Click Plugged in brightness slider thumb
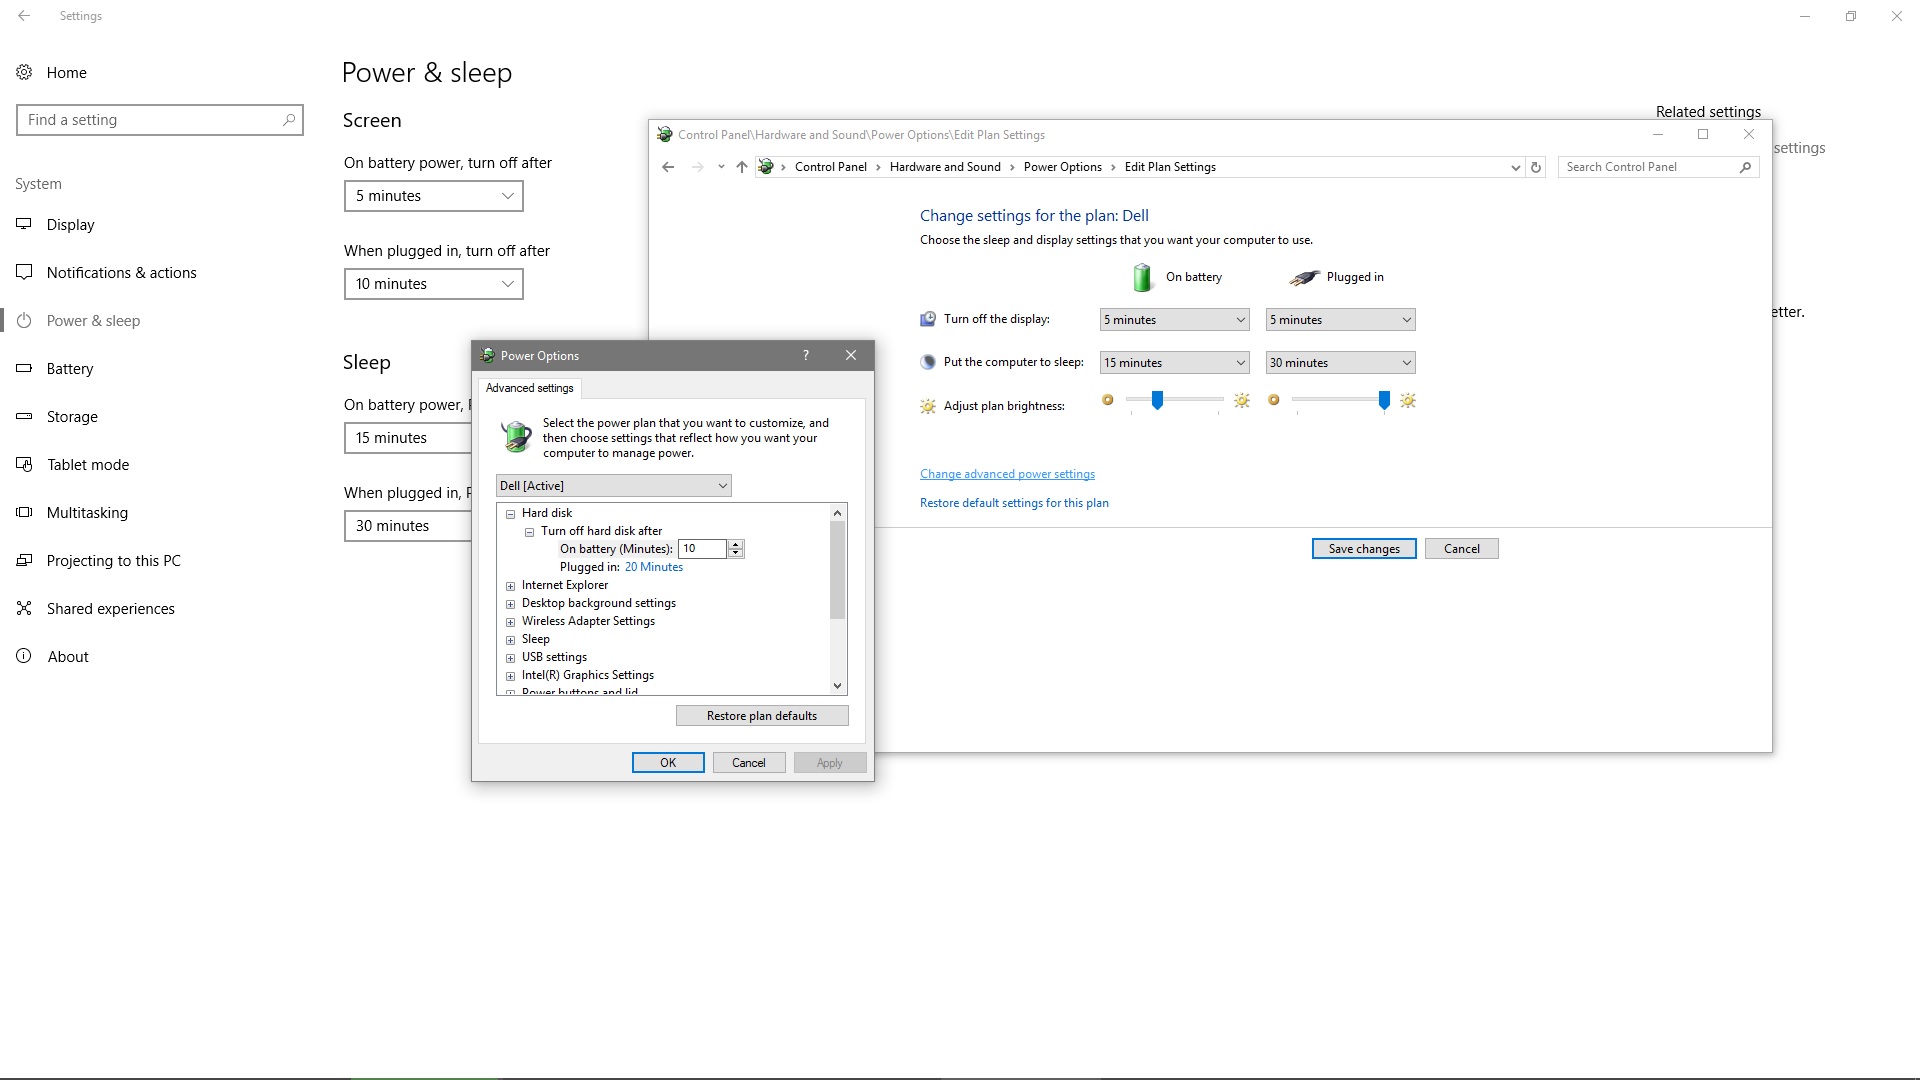The height and width of the screenshot is (1080, 1920). [x=1384, y=401]
